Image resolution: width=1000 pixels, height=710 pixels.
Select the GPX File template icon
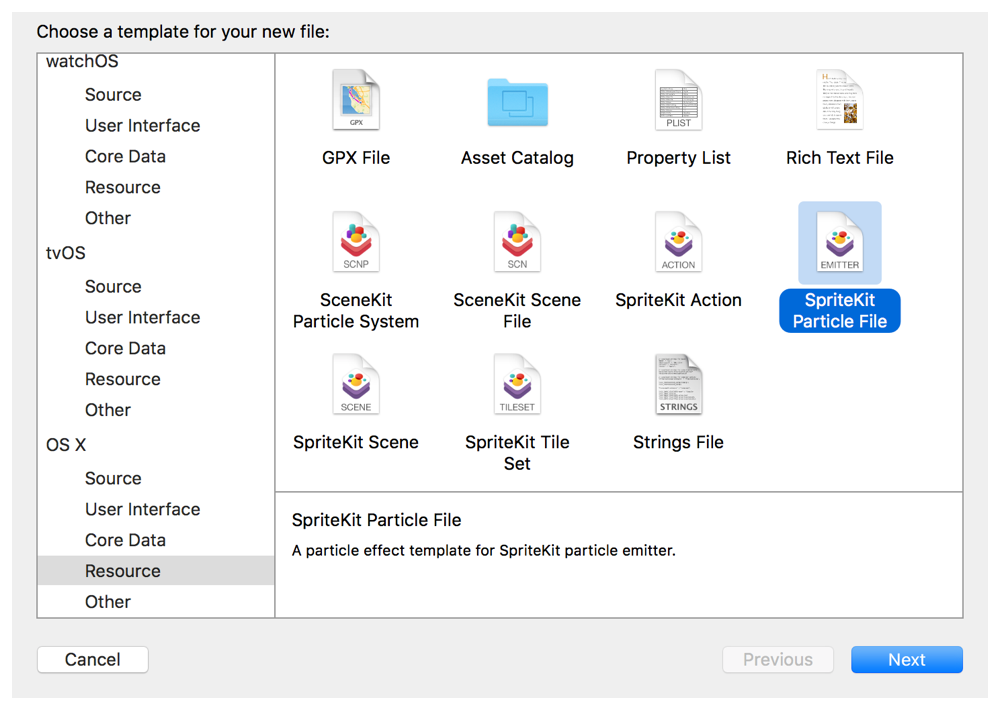tap(356, 101)
